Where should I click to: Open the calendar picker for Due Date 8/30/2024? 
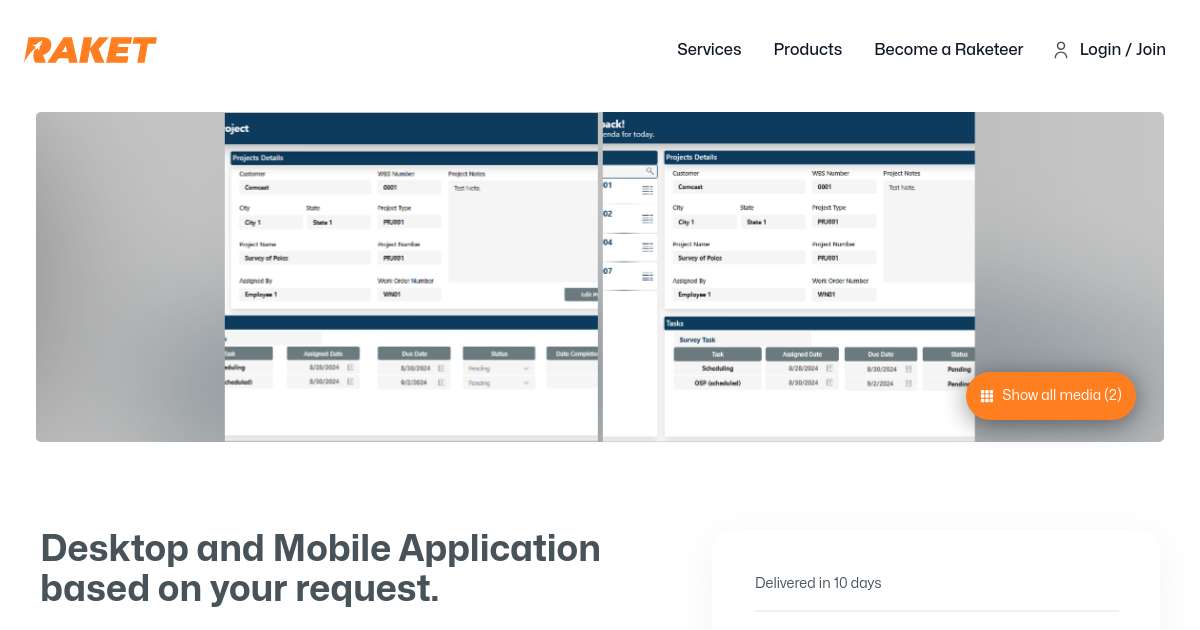907,369
